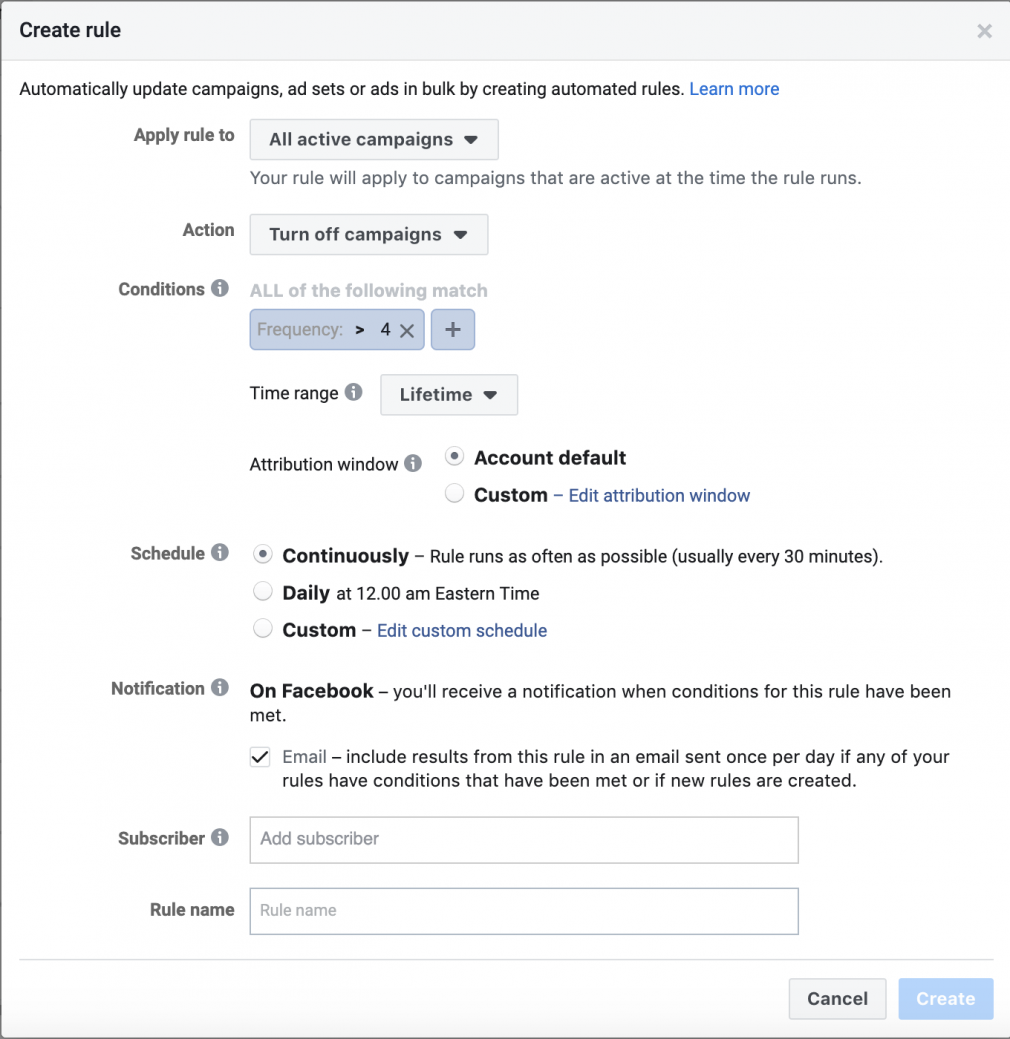Choose the Daily schedule option

262,591
